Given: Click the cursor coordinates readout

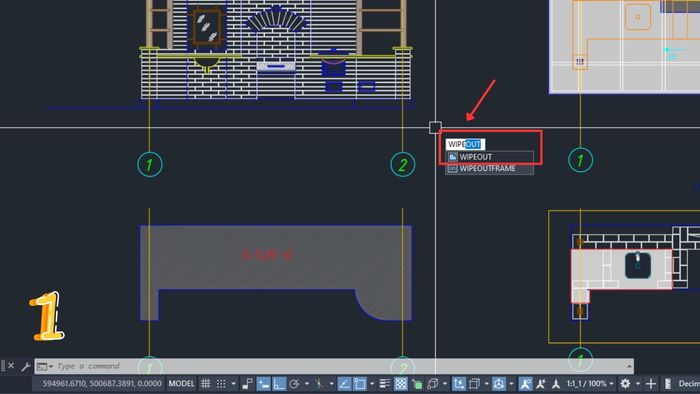Looking at the screenshot, I should click(102, 384).
